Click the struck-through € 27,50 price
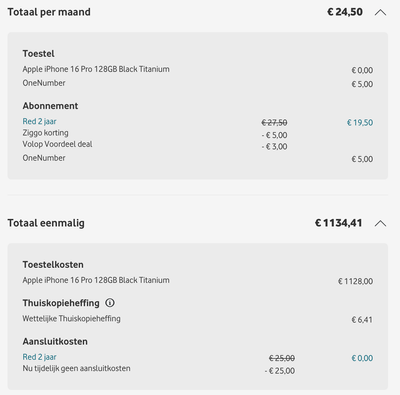 point(274,123)
